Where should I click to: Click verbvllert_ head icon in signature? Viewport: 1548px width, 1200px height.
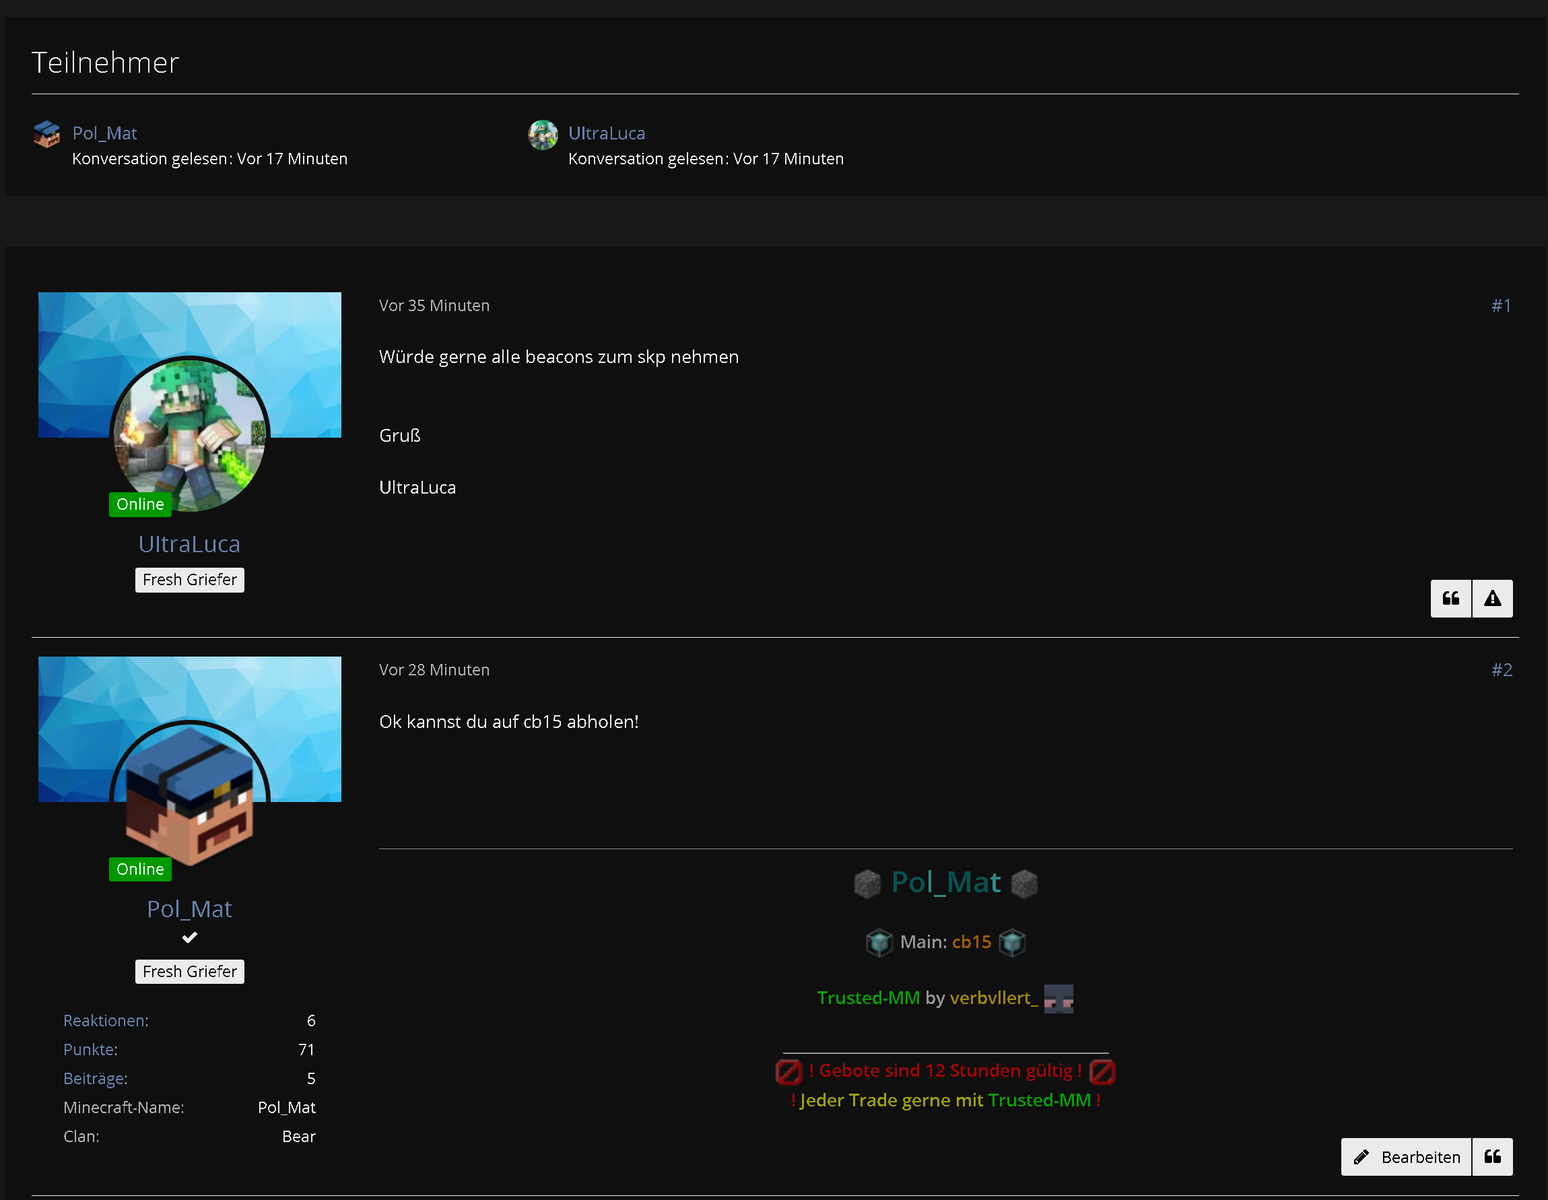tap(1058, 998)
